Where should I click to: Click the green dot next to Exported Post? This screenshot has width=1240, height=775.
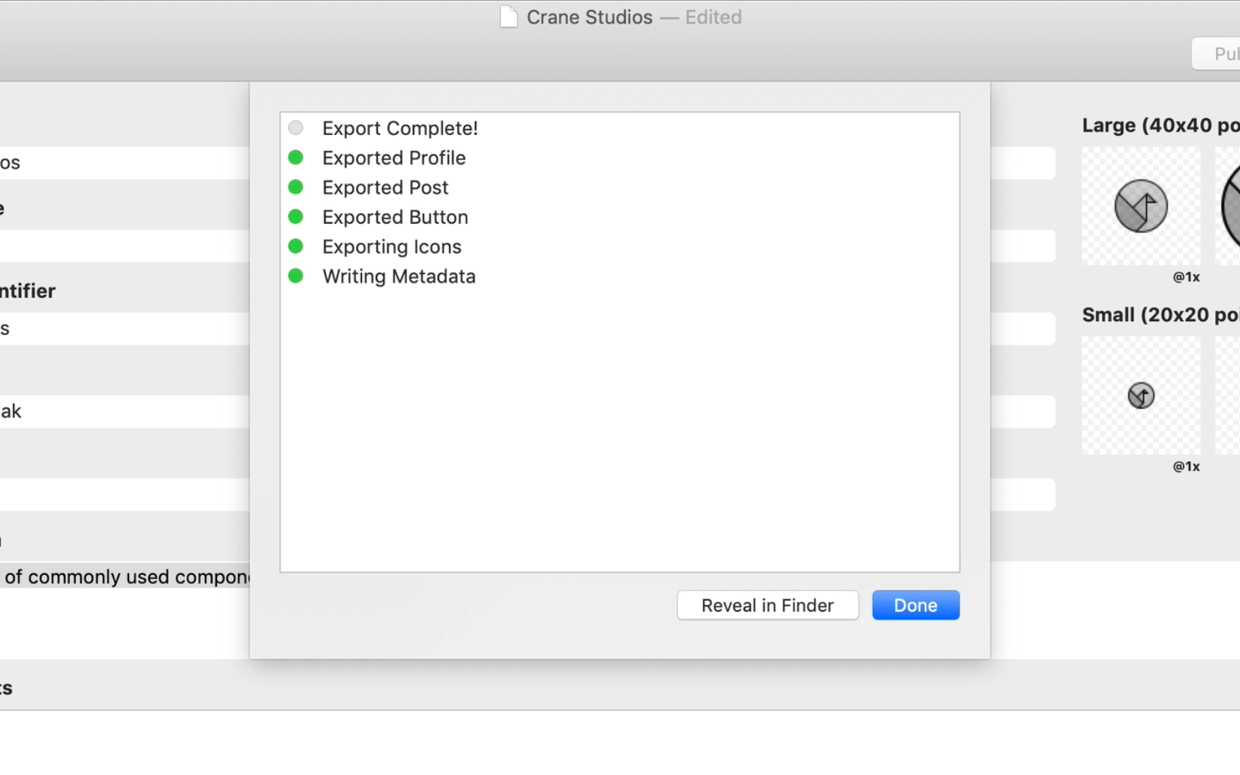[296, 187]
